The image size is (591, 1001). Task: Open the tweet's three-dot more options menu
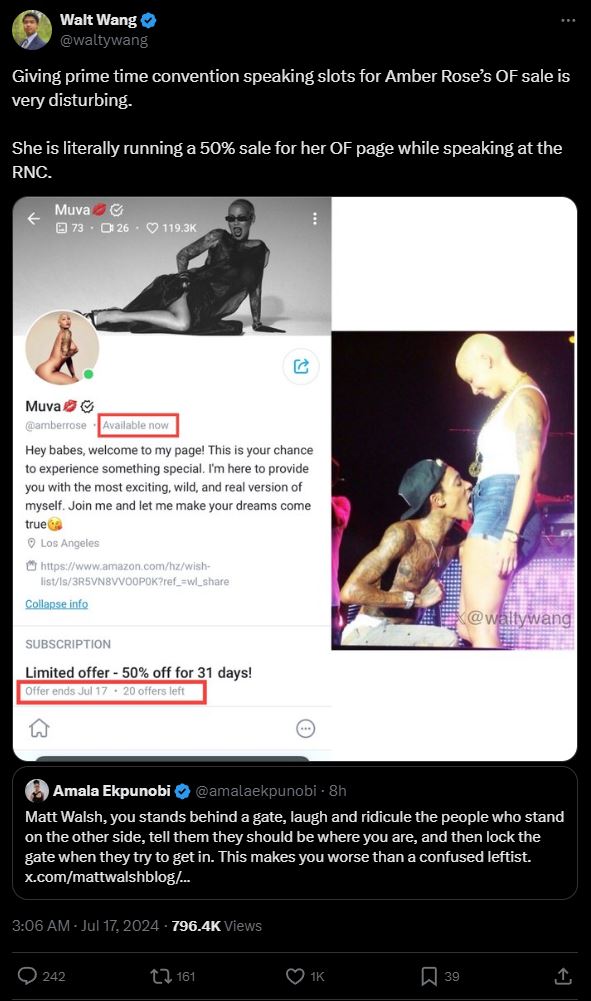567,20
